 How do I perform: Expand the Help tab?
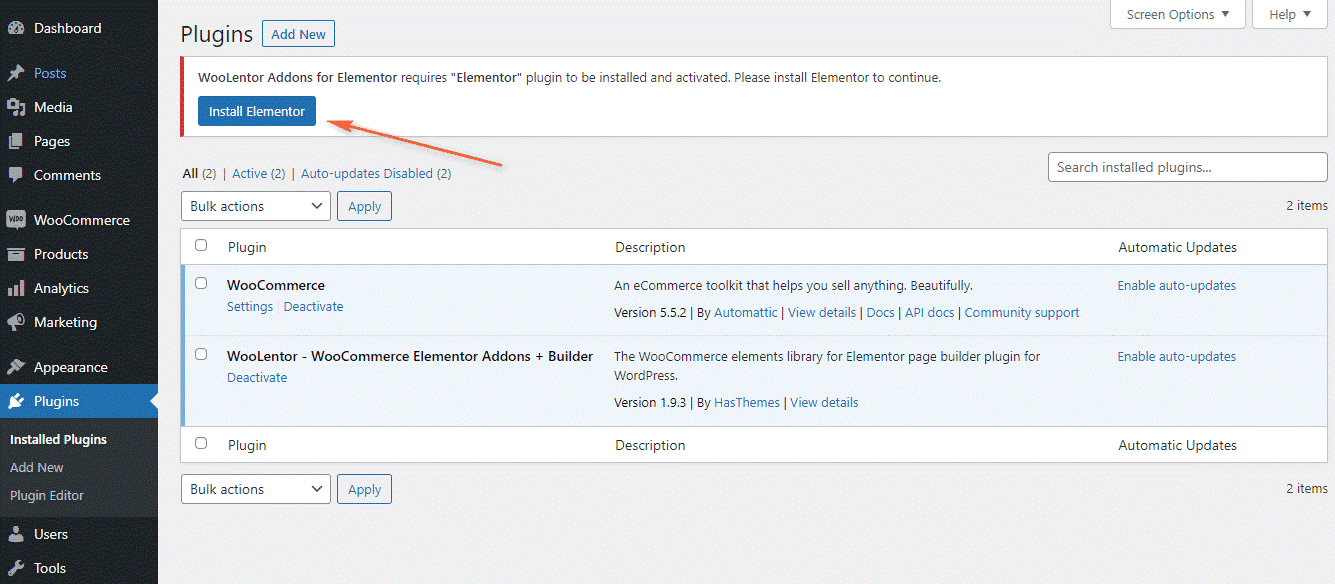(x=1289, y=14)
